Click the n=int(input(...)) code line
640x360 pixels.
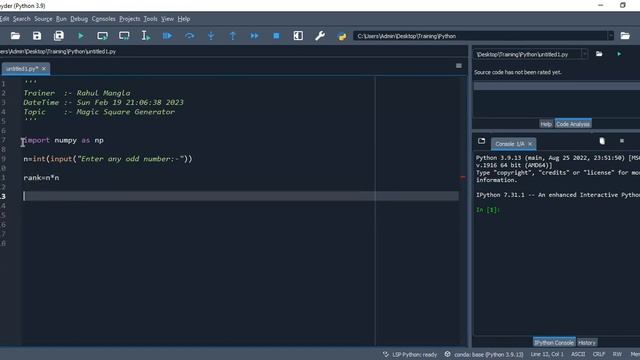(x=108, y=159)
